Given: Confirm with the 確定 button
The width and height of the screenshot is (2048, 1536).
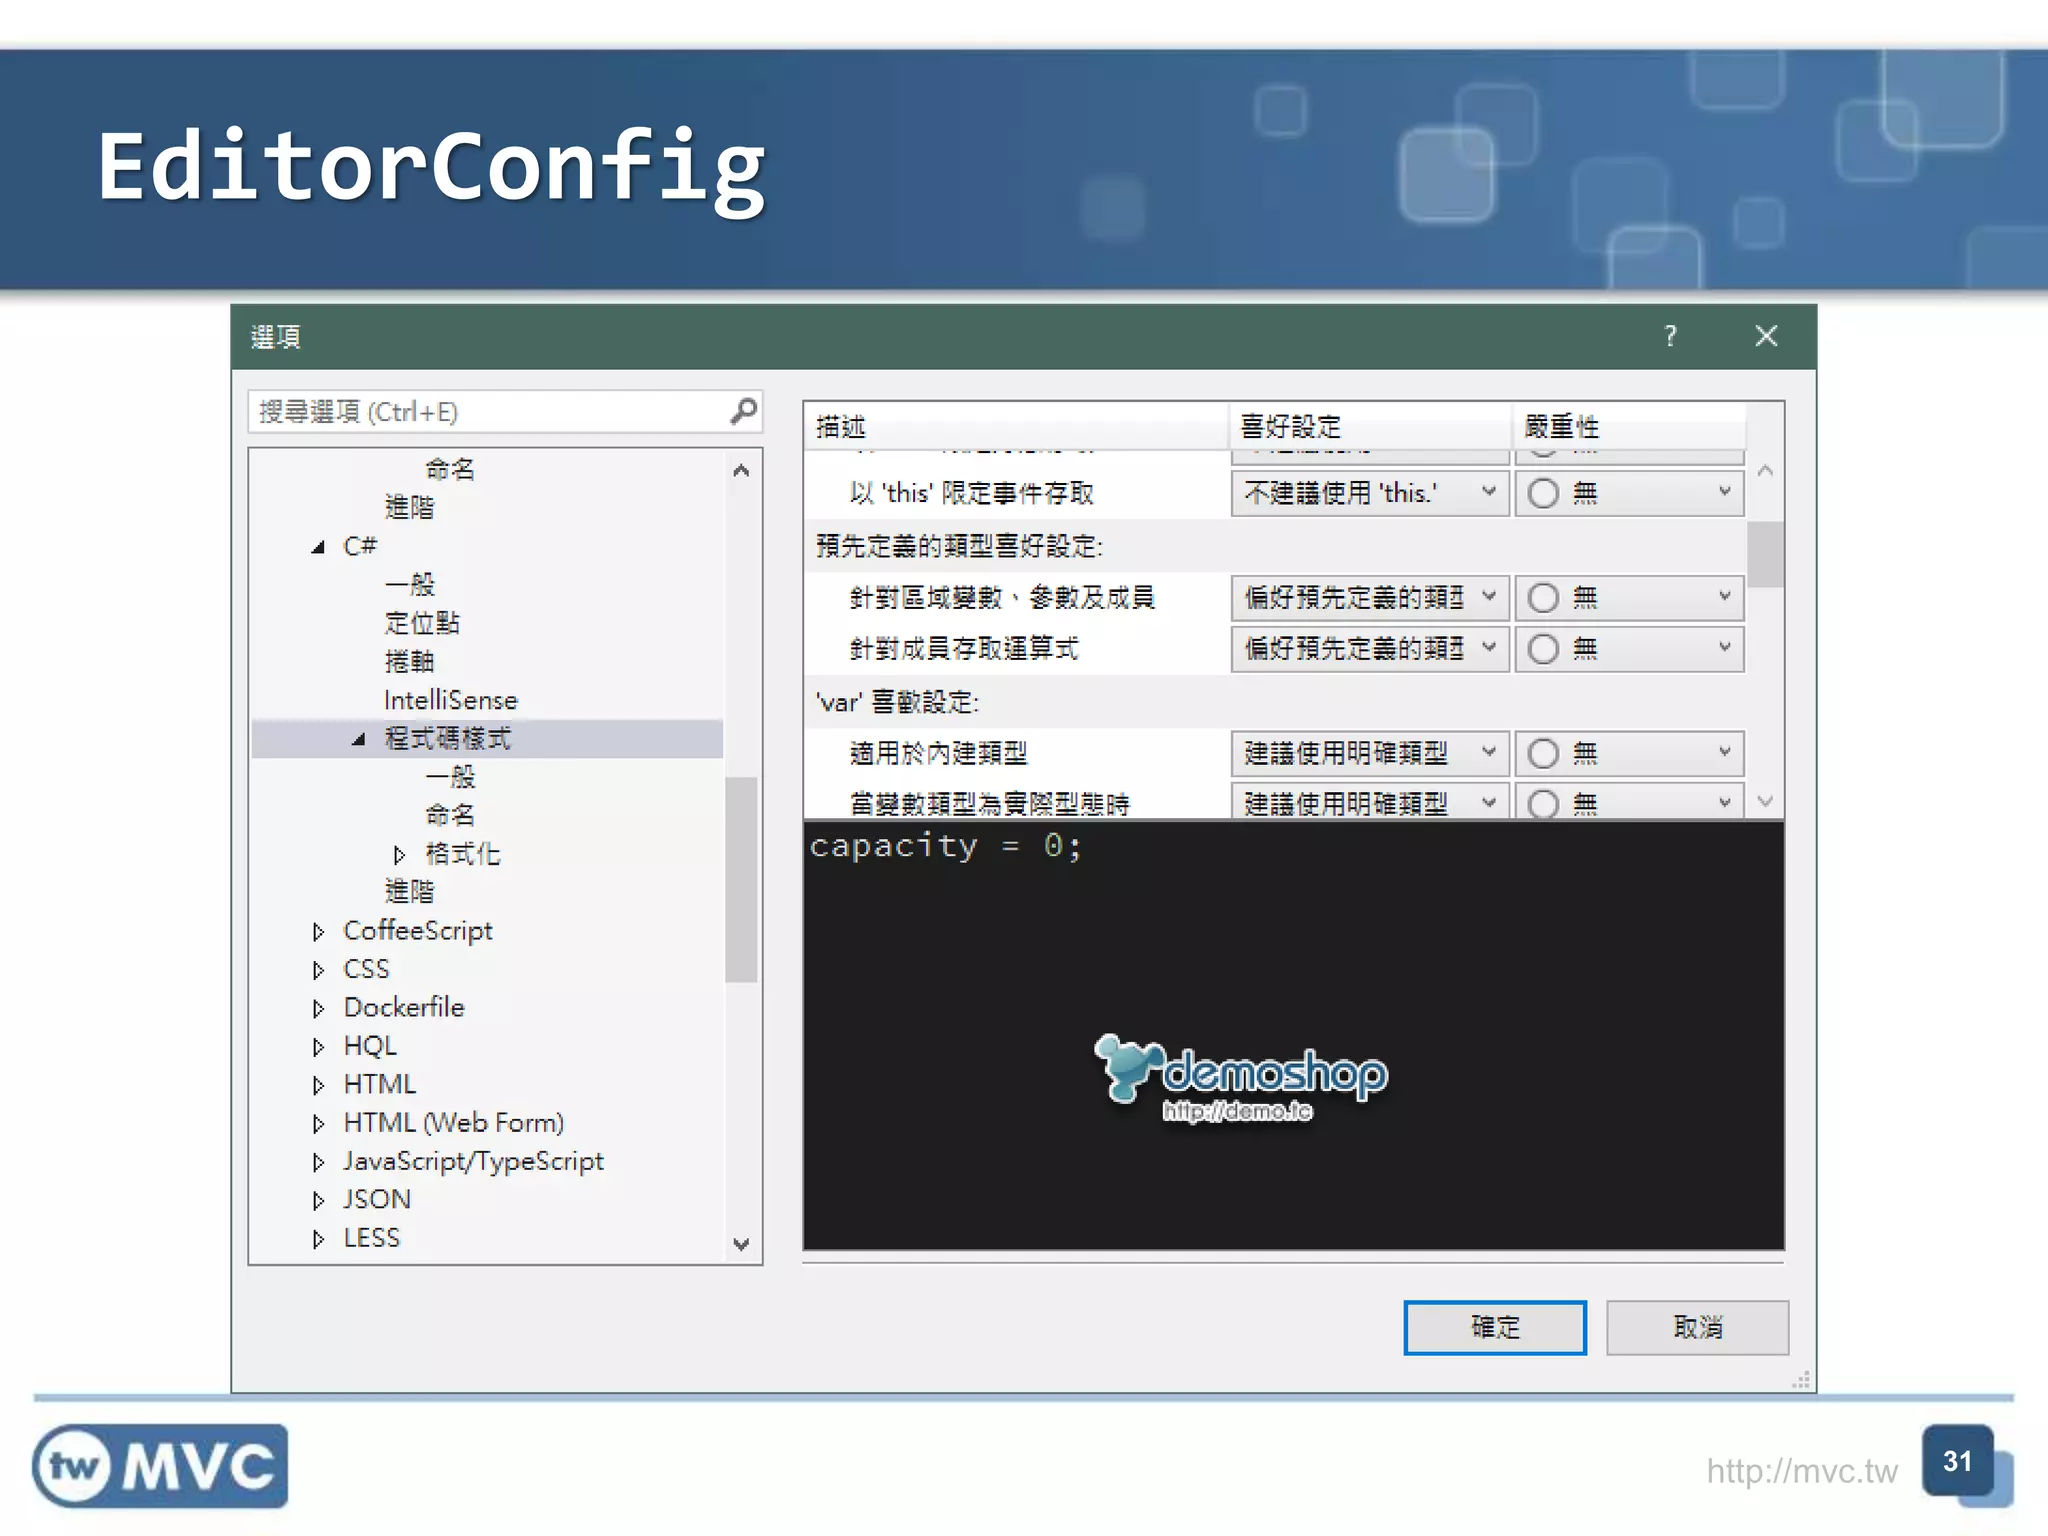Looking at the screenshot, I should [x=1495, y=1327].
